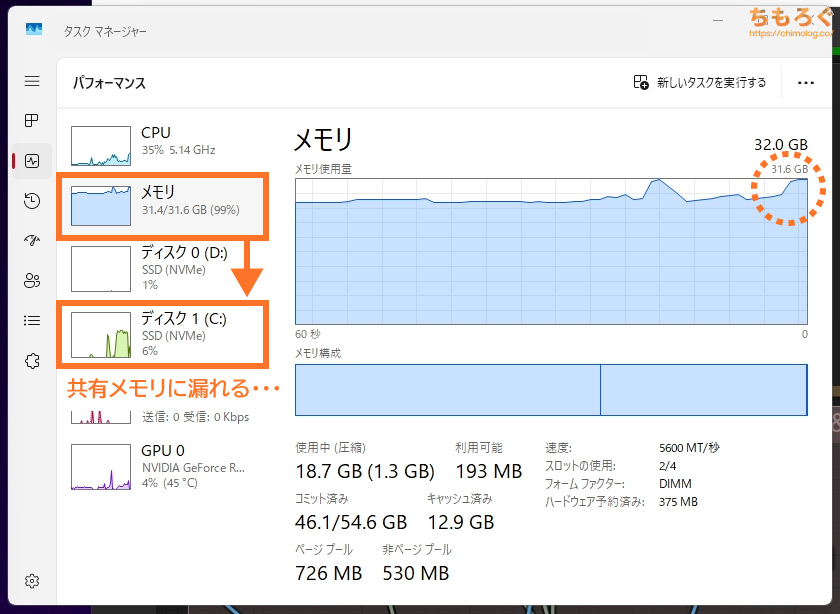This screenshot has width=840, height=614.
Task: Click the 530 MB non-paged pool value
Action: (x=416, y=573)
